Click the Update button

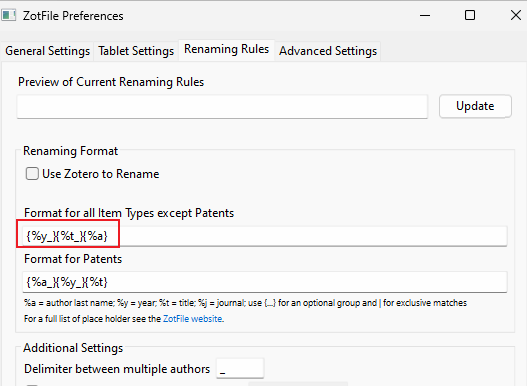click(475, 106)
